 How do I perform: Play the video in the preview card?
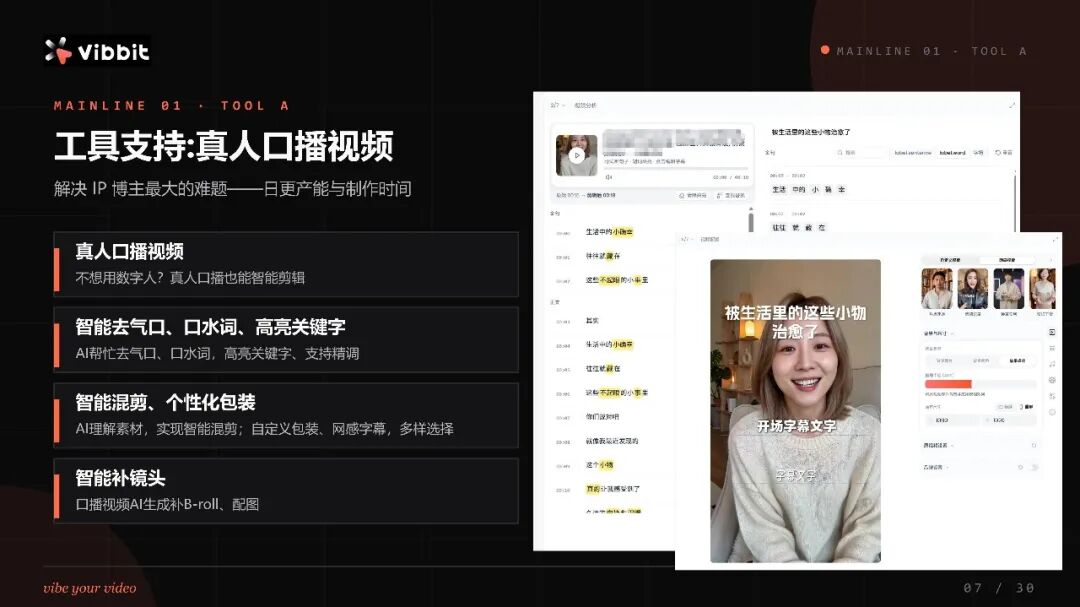[x=577, y=155]
